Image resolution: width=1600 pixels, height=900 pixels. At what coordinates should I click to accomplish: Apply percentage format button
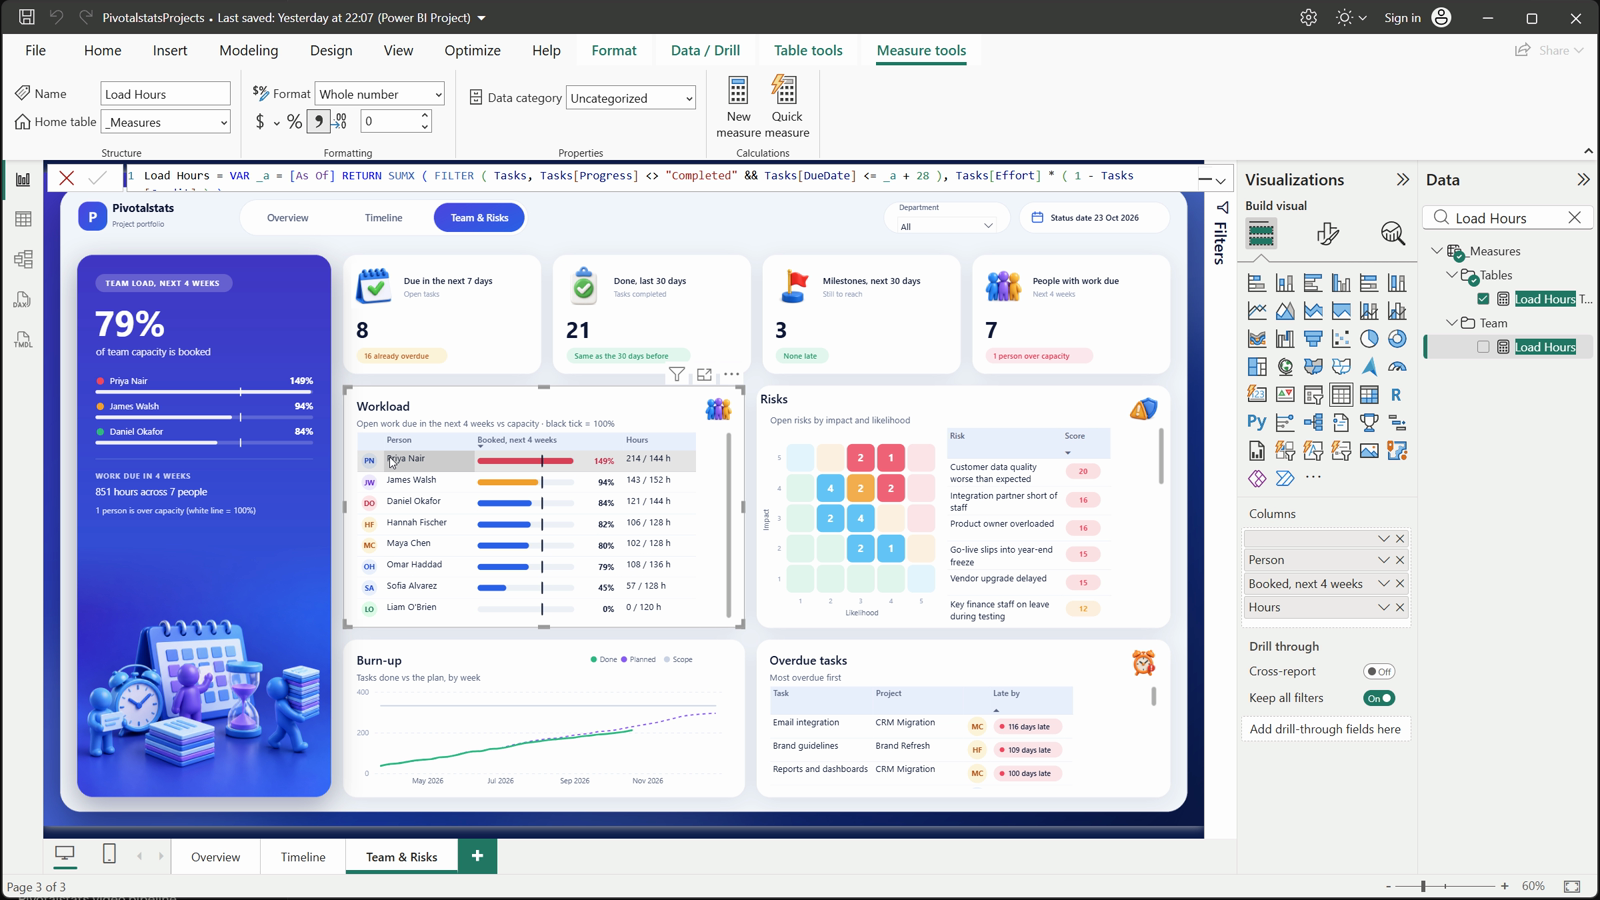click(x=294, y=121)
